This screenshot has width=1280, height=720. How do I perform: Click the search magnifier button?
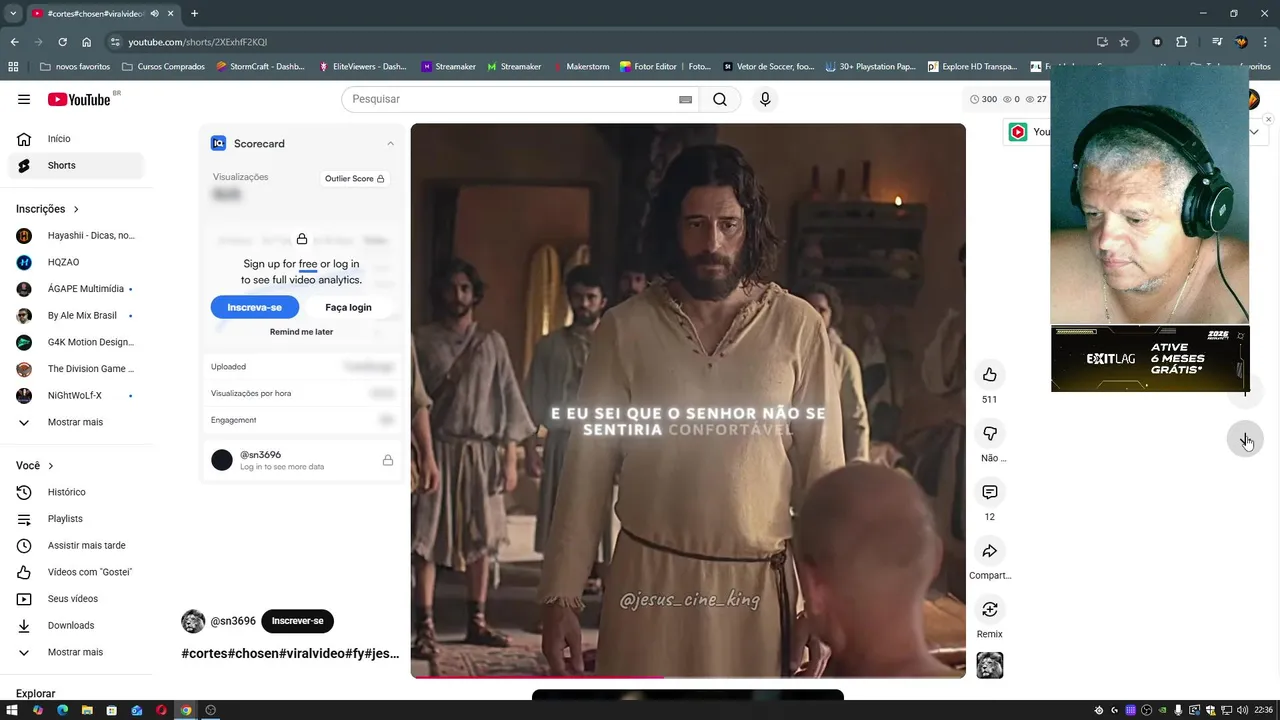coord(720,99)
